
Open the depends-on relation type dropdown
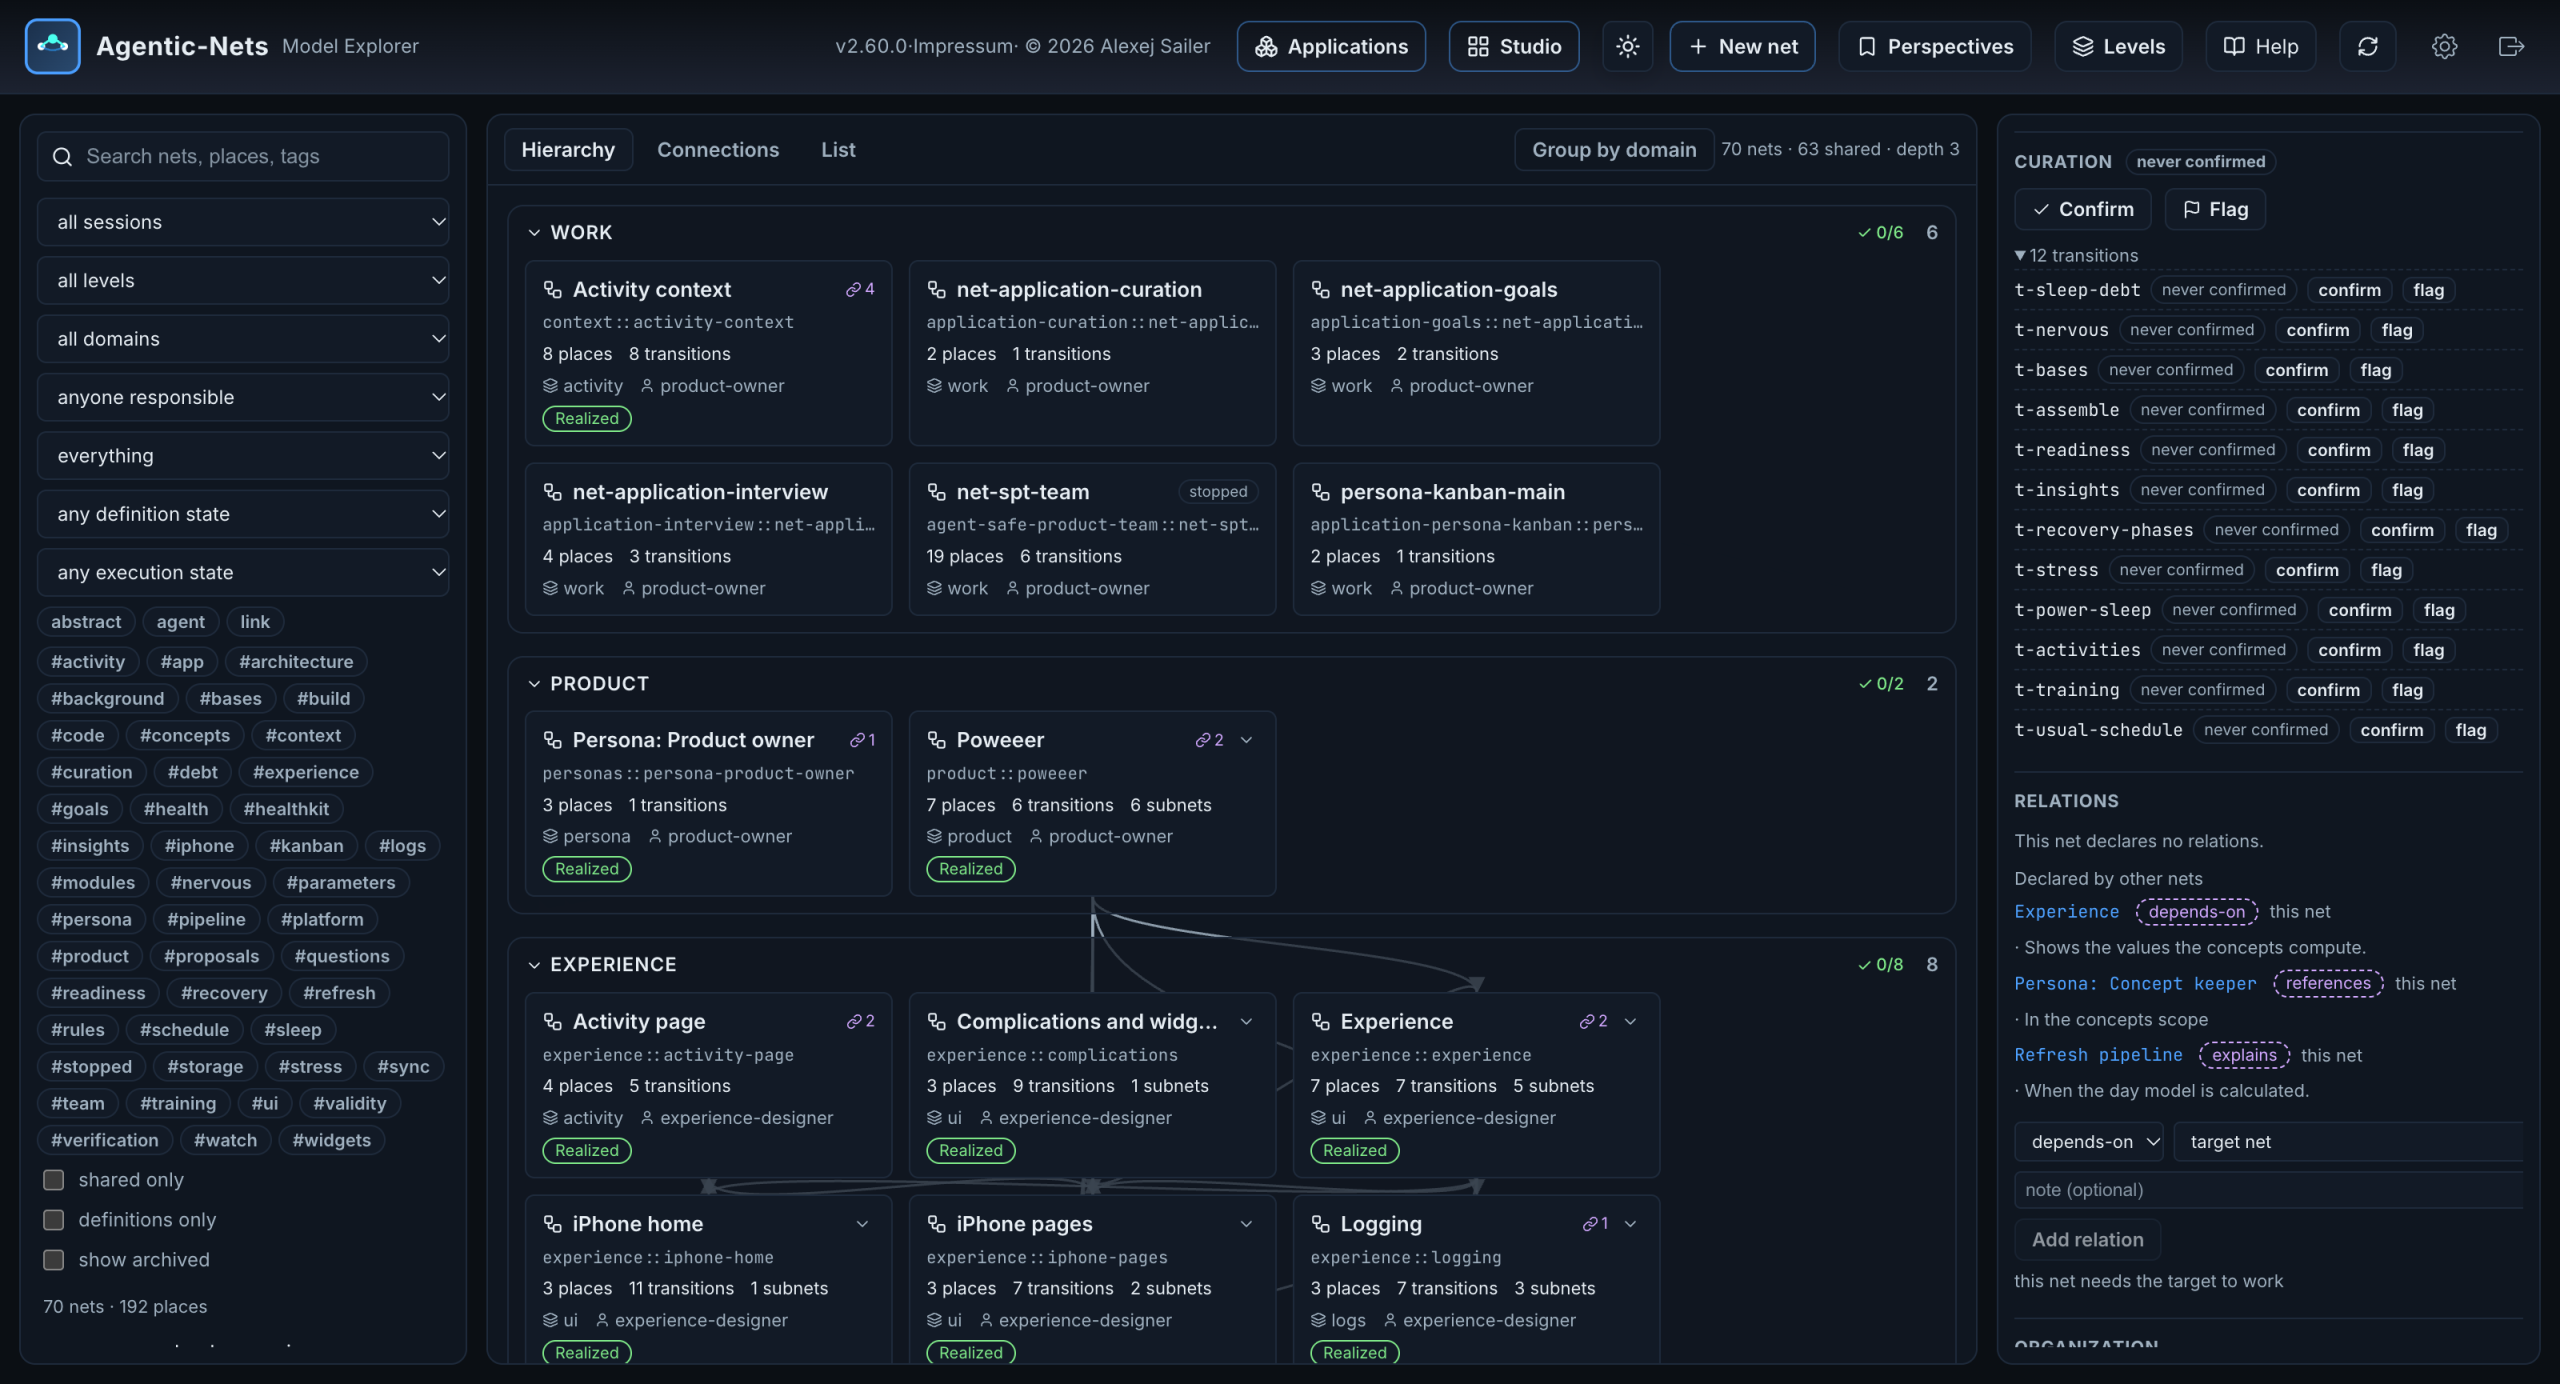coord(2089,1142)
